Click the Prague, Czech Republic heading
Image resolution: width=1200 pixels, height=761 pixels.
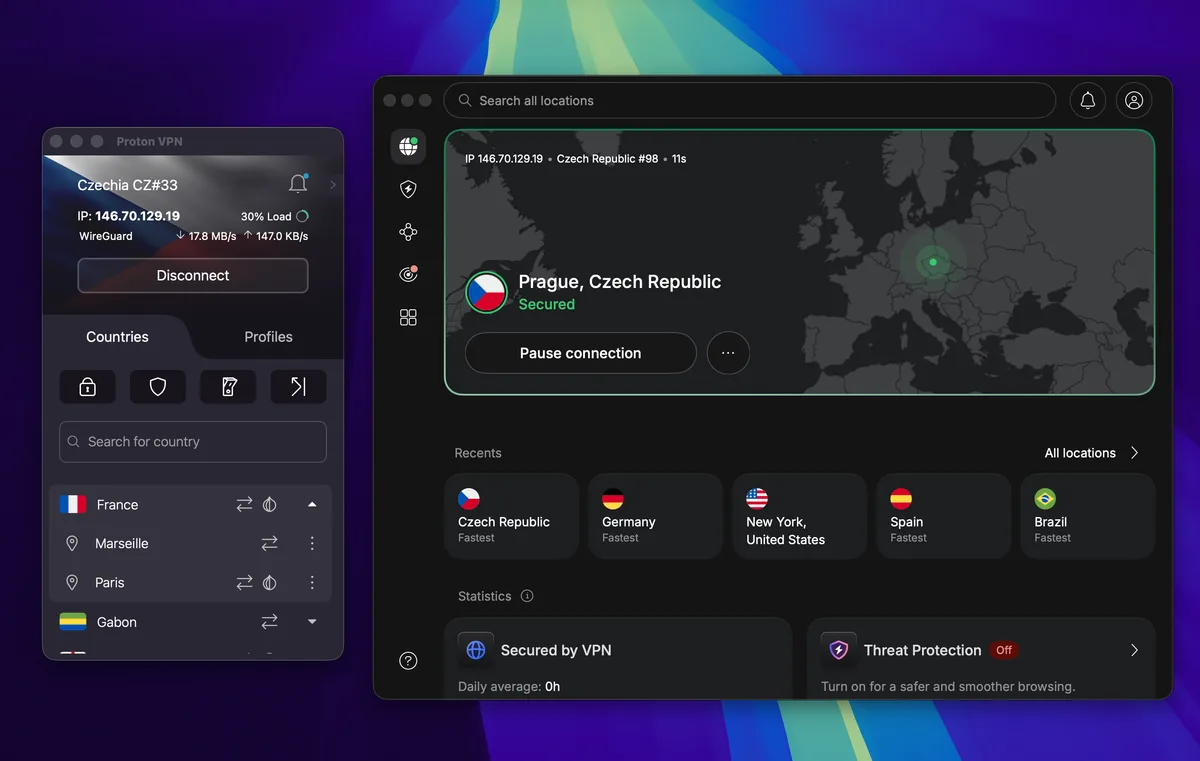(x=620, y=282)
